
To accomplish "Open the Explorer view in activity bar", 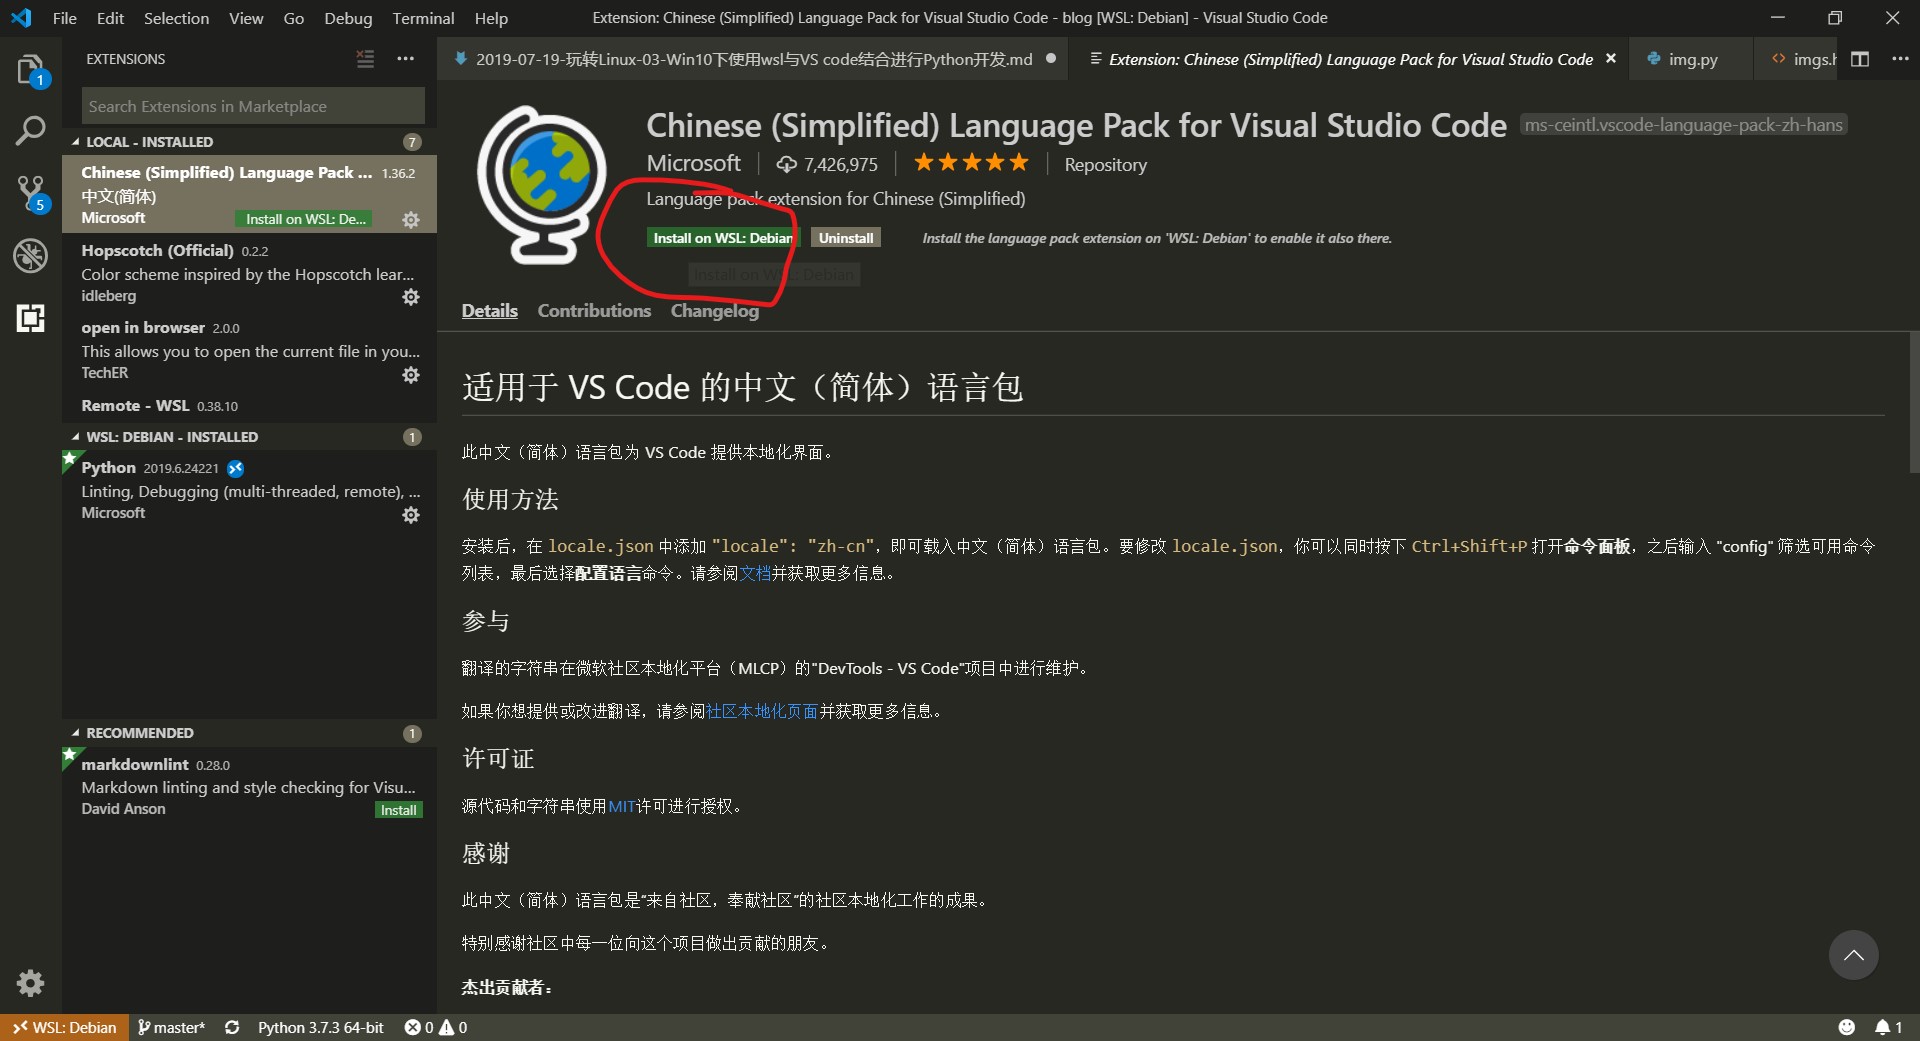I will click(x=31, y=71).
